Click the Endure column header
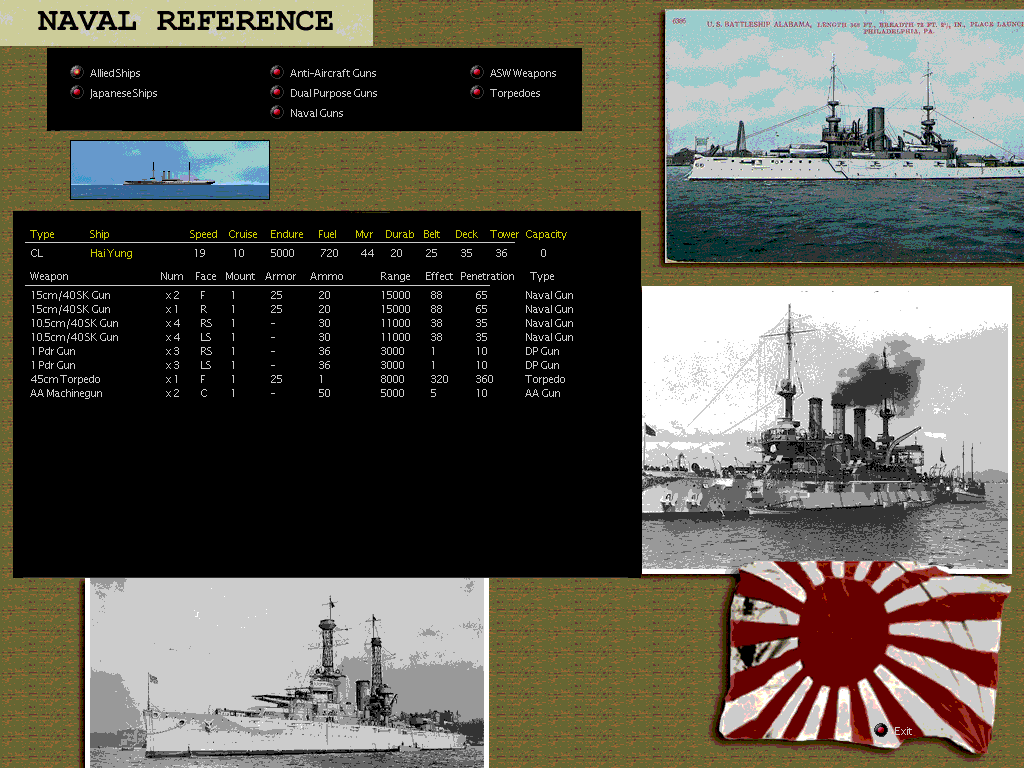 point(287,234)
